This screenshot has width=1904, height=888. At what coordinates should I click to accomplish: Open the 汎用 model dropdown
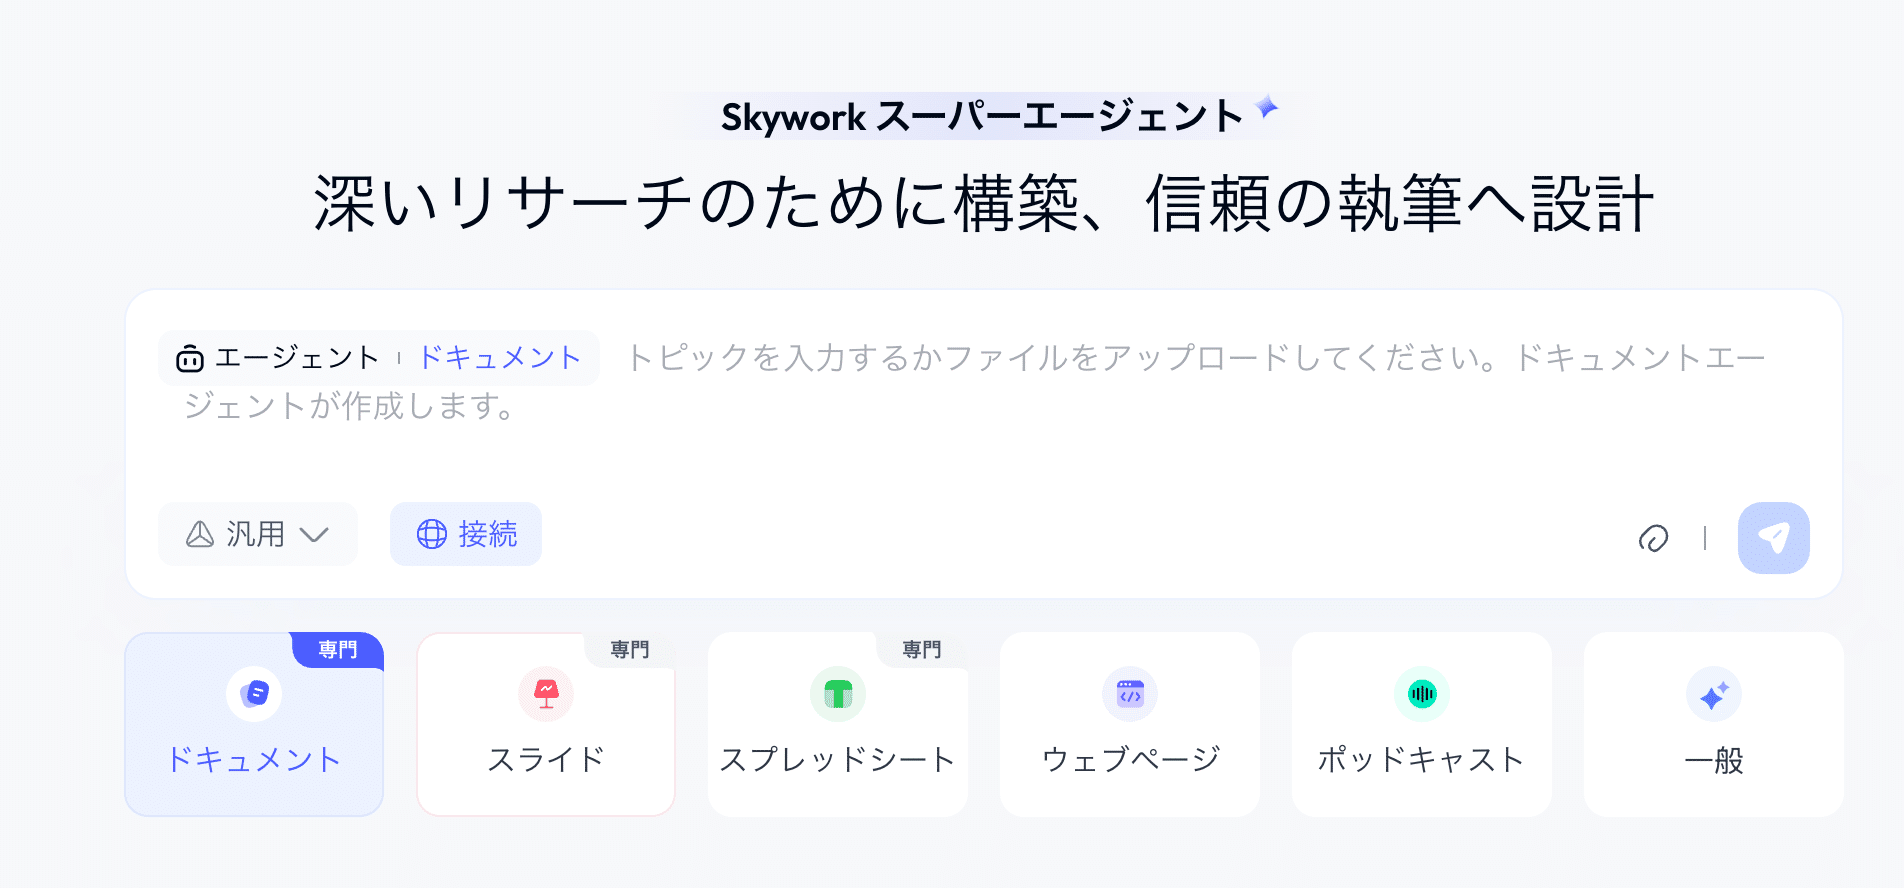pos(257,534)
